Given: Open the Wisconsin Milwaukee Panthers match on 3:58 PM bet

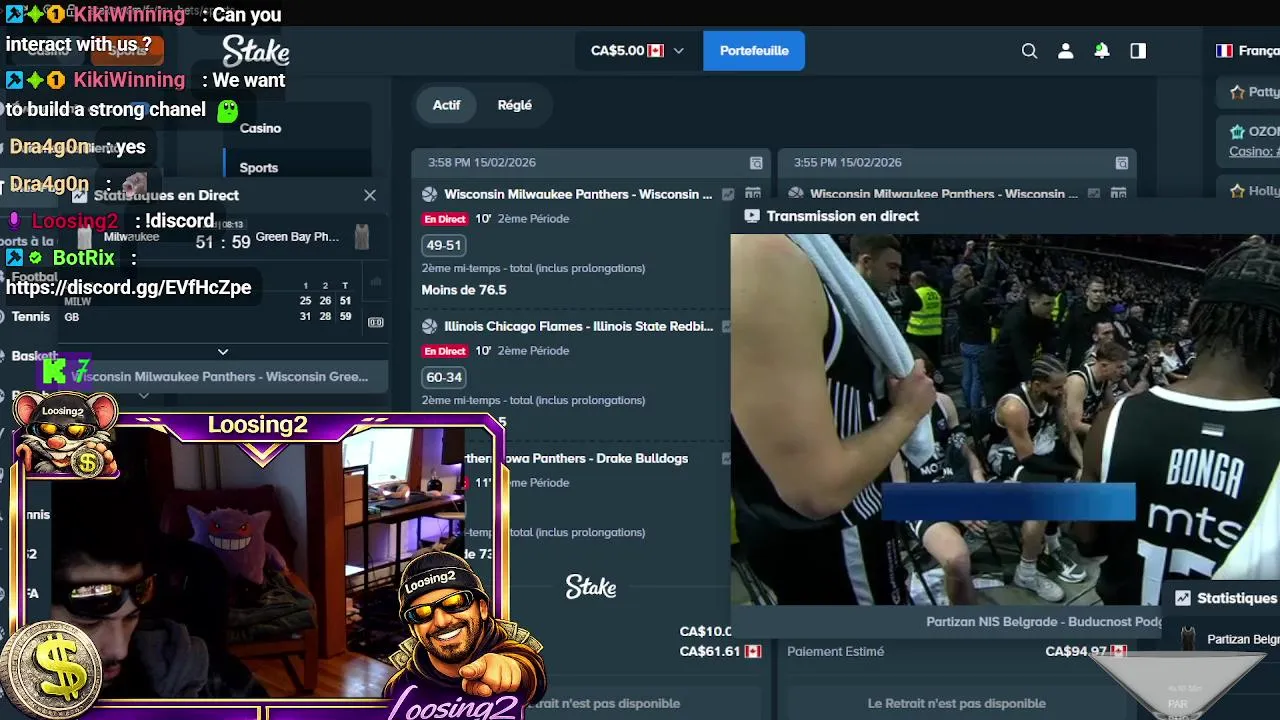Looking at the screenshot, I should click(578, 194).
